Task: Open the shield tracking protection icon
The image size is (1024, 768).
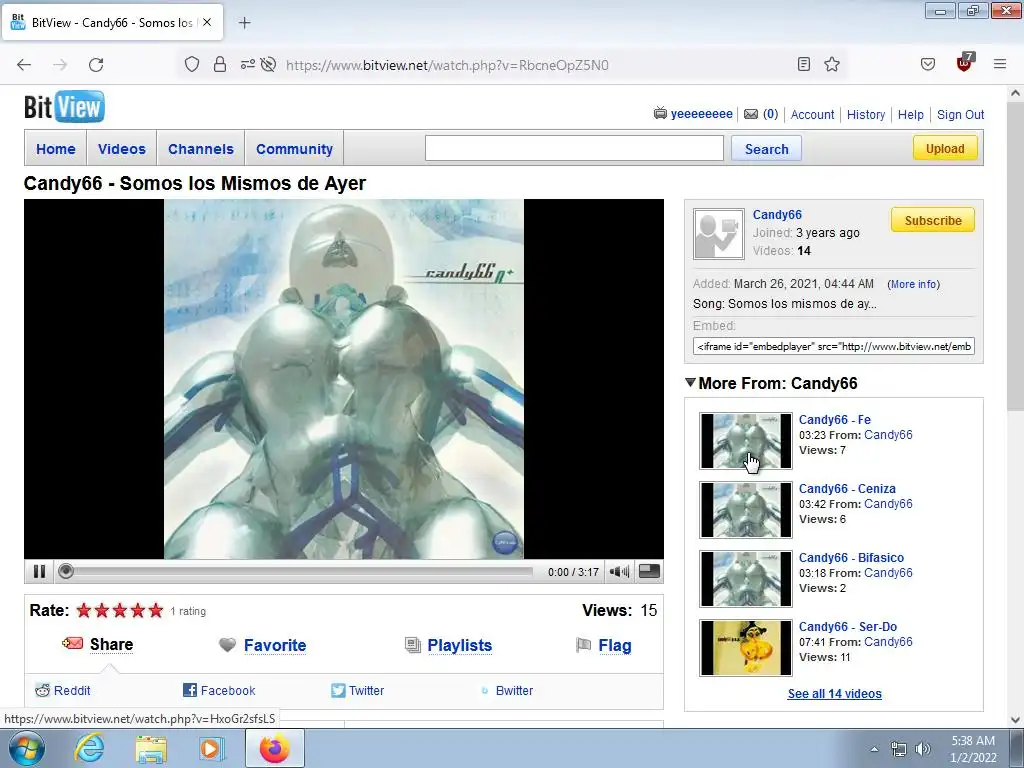Action: click(x=191, y=64)
